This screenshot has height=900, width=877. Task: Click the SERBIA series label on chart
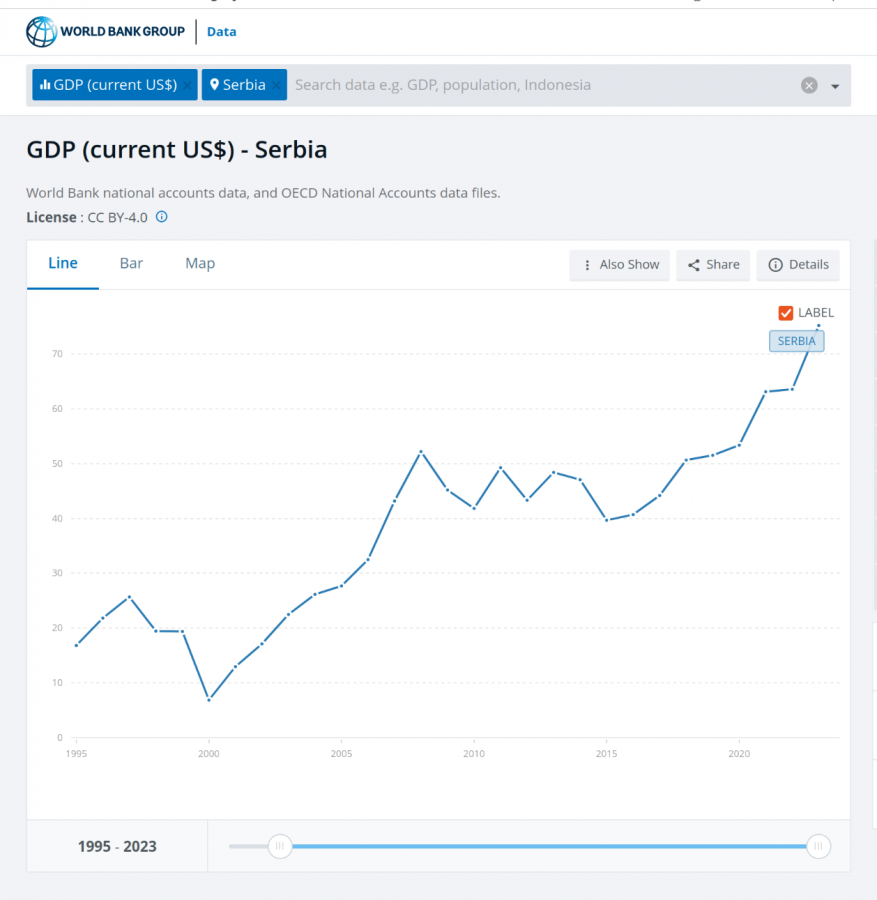[796, 341]
